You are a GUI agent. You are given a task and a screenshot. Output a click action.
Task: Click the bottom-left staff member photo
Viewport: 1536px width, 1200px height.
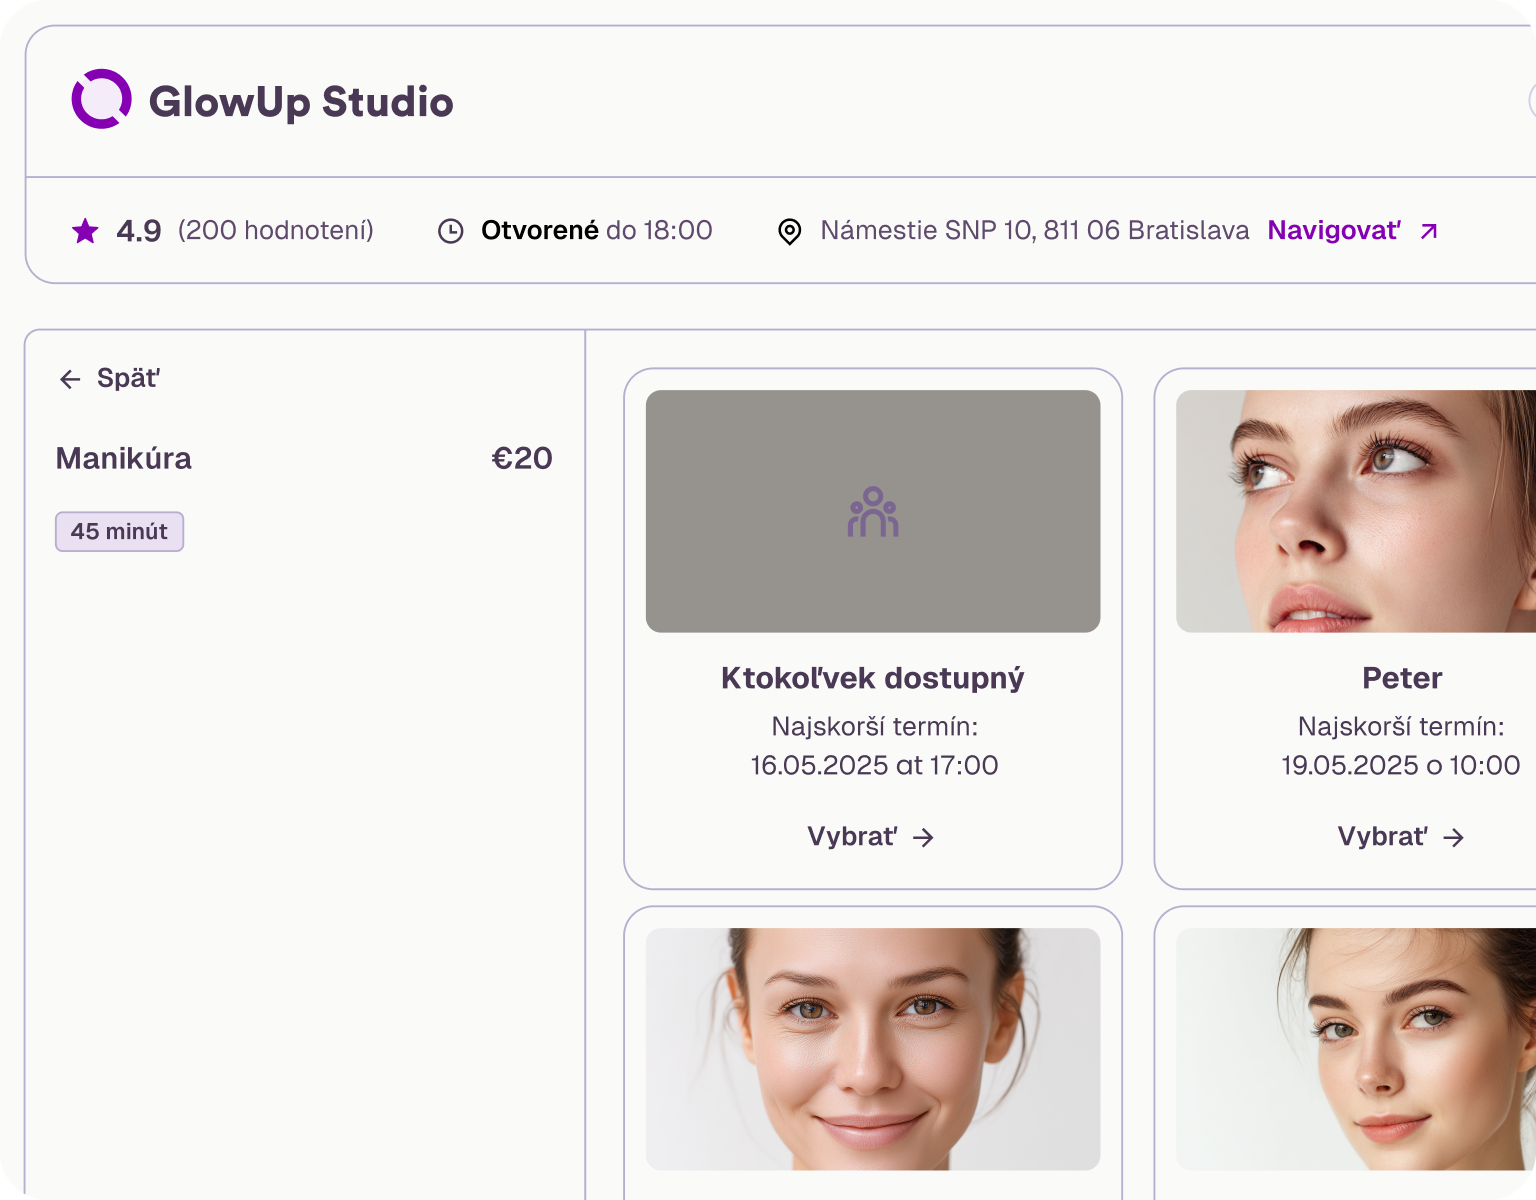[x=873, y=1050]
